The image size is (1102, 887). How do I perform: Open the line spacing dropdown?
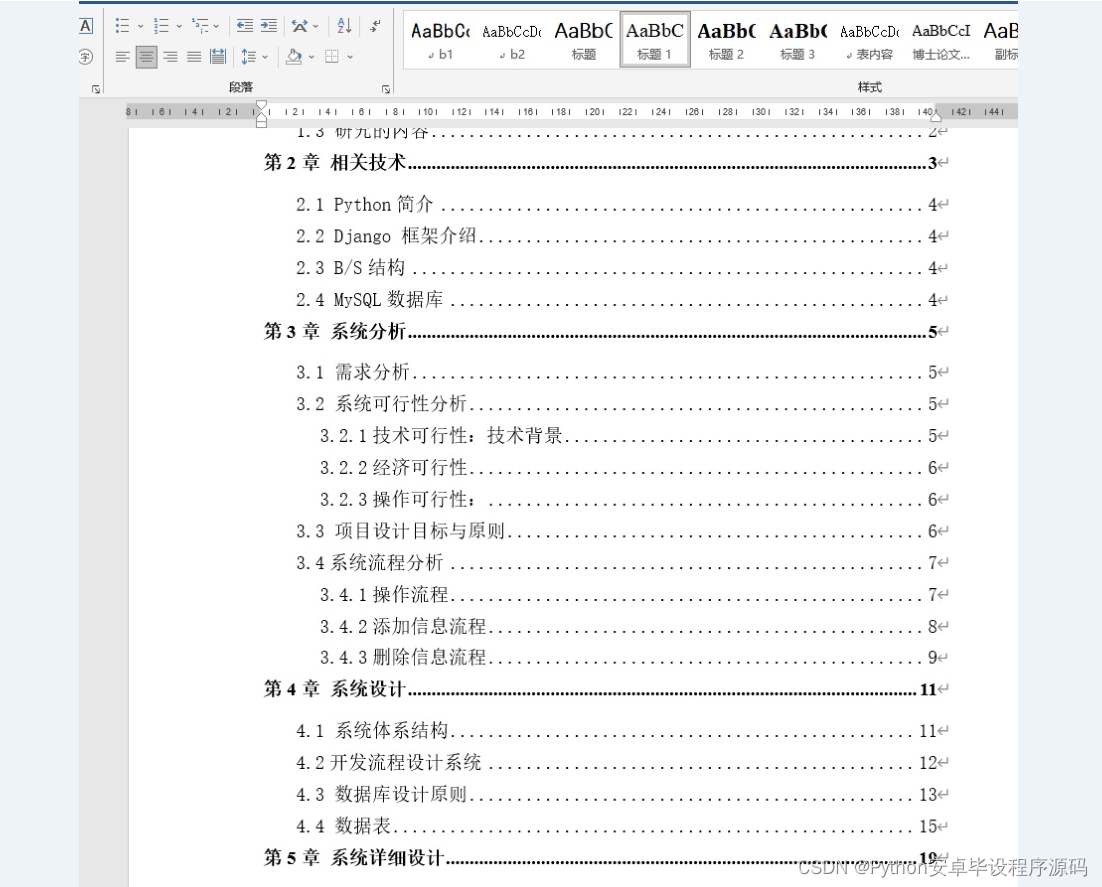click(x=264, y=56)
